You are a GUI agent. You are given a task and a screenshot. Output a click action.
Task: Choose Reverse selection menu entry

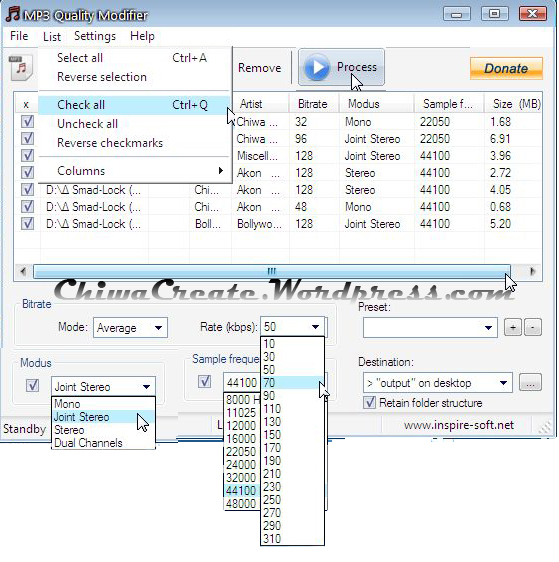coord(134,77)
